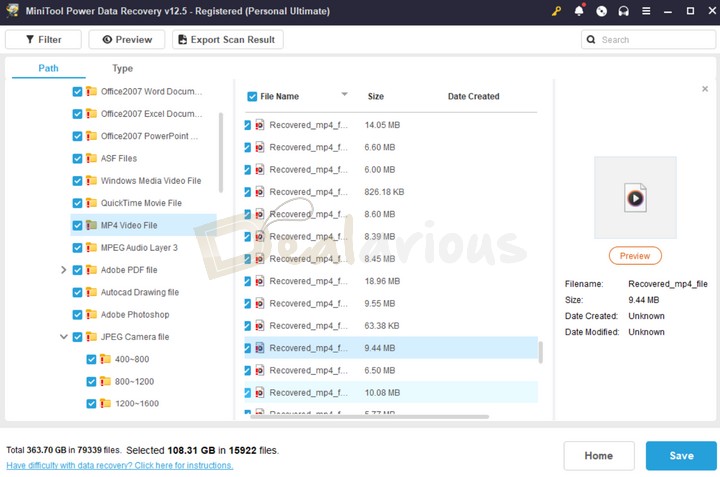Viewport: 720px width, 477px height.
Task: Click the file list vertical scrollbar
Action: (x=540, y=352)
